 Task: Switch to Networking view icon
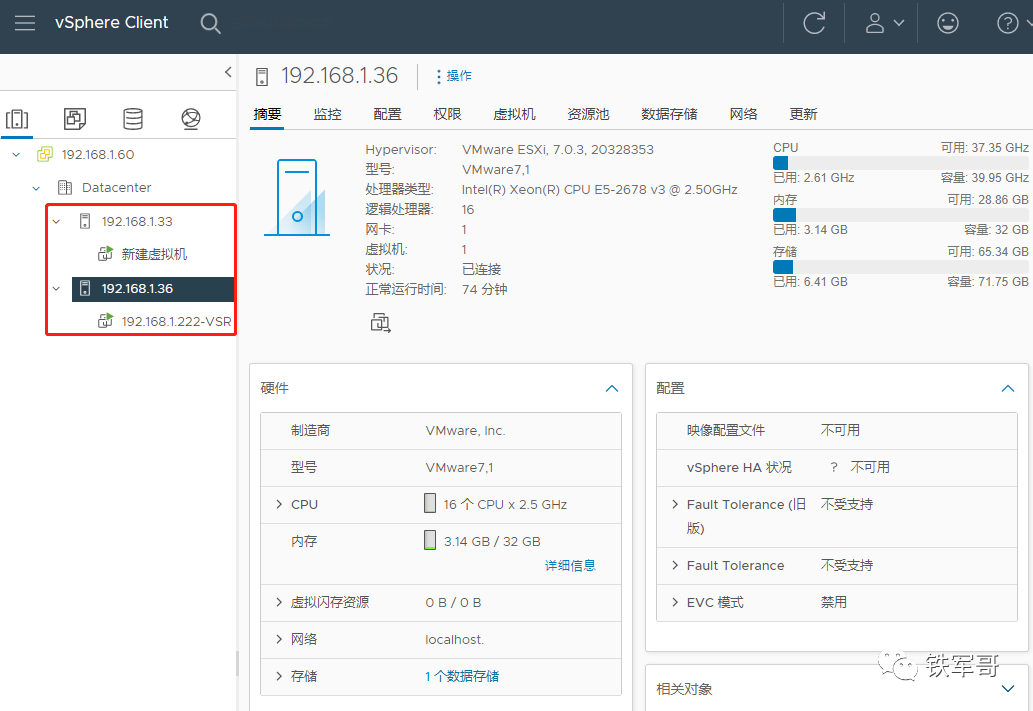tap(191, 119)
